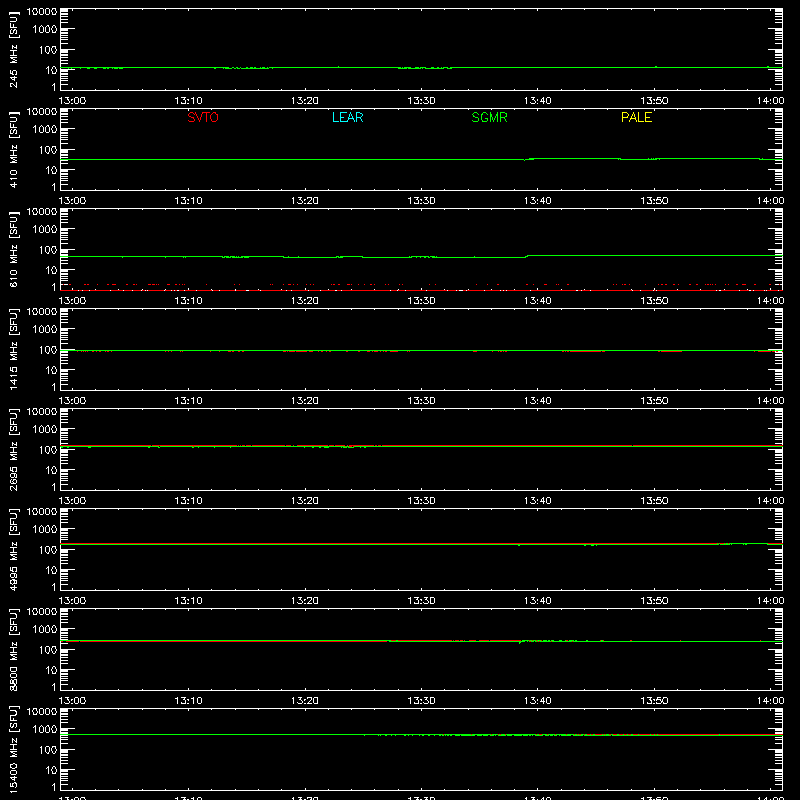
Task: Click the green flux trace in 15400 MHz panel
Action: 421,735
